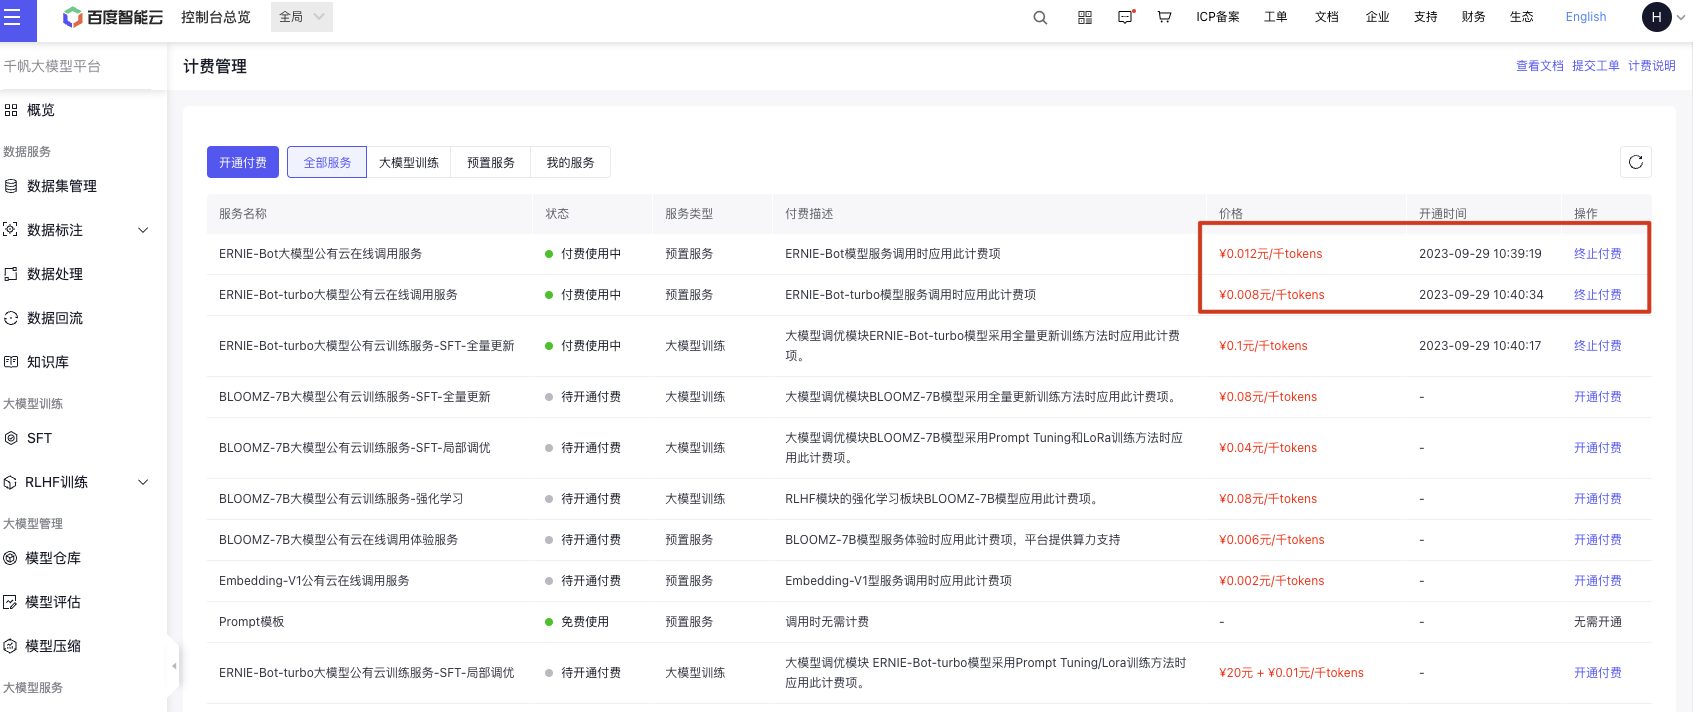Click 开通付费 for BLOOMZ-7B在线调用体验服务

pos(1597,540)
